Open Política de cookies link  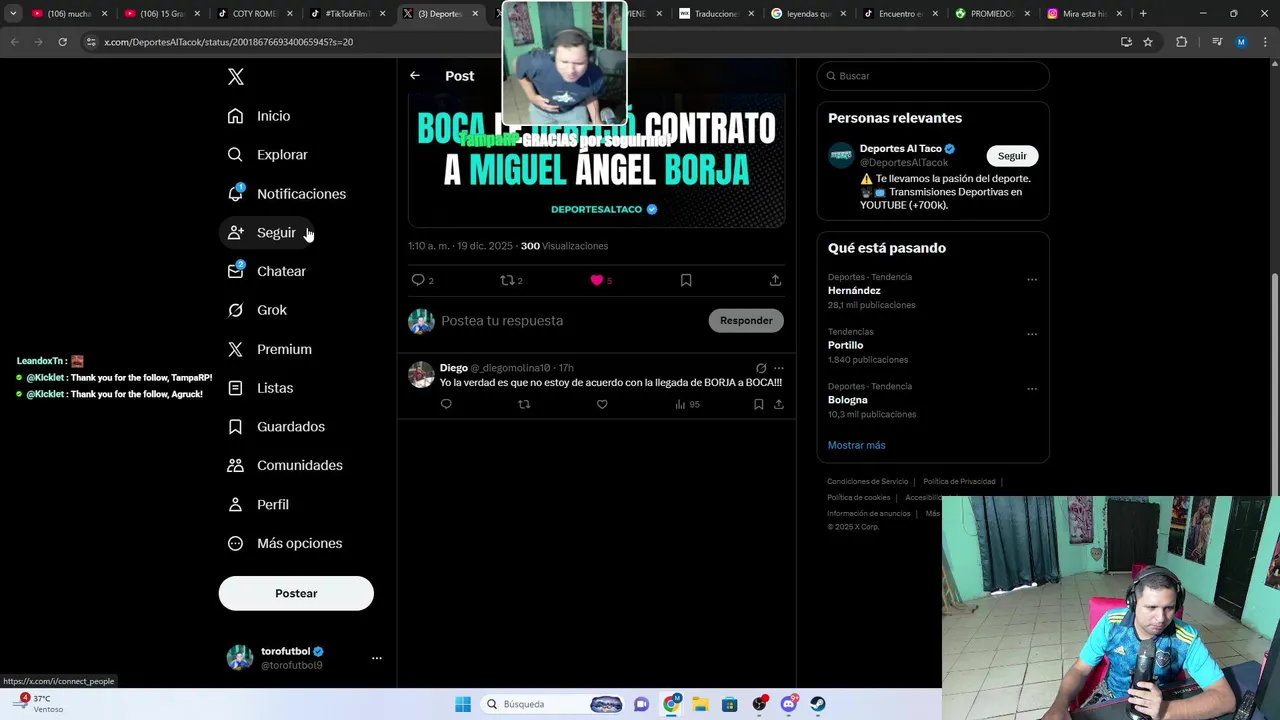coord(858,498)
